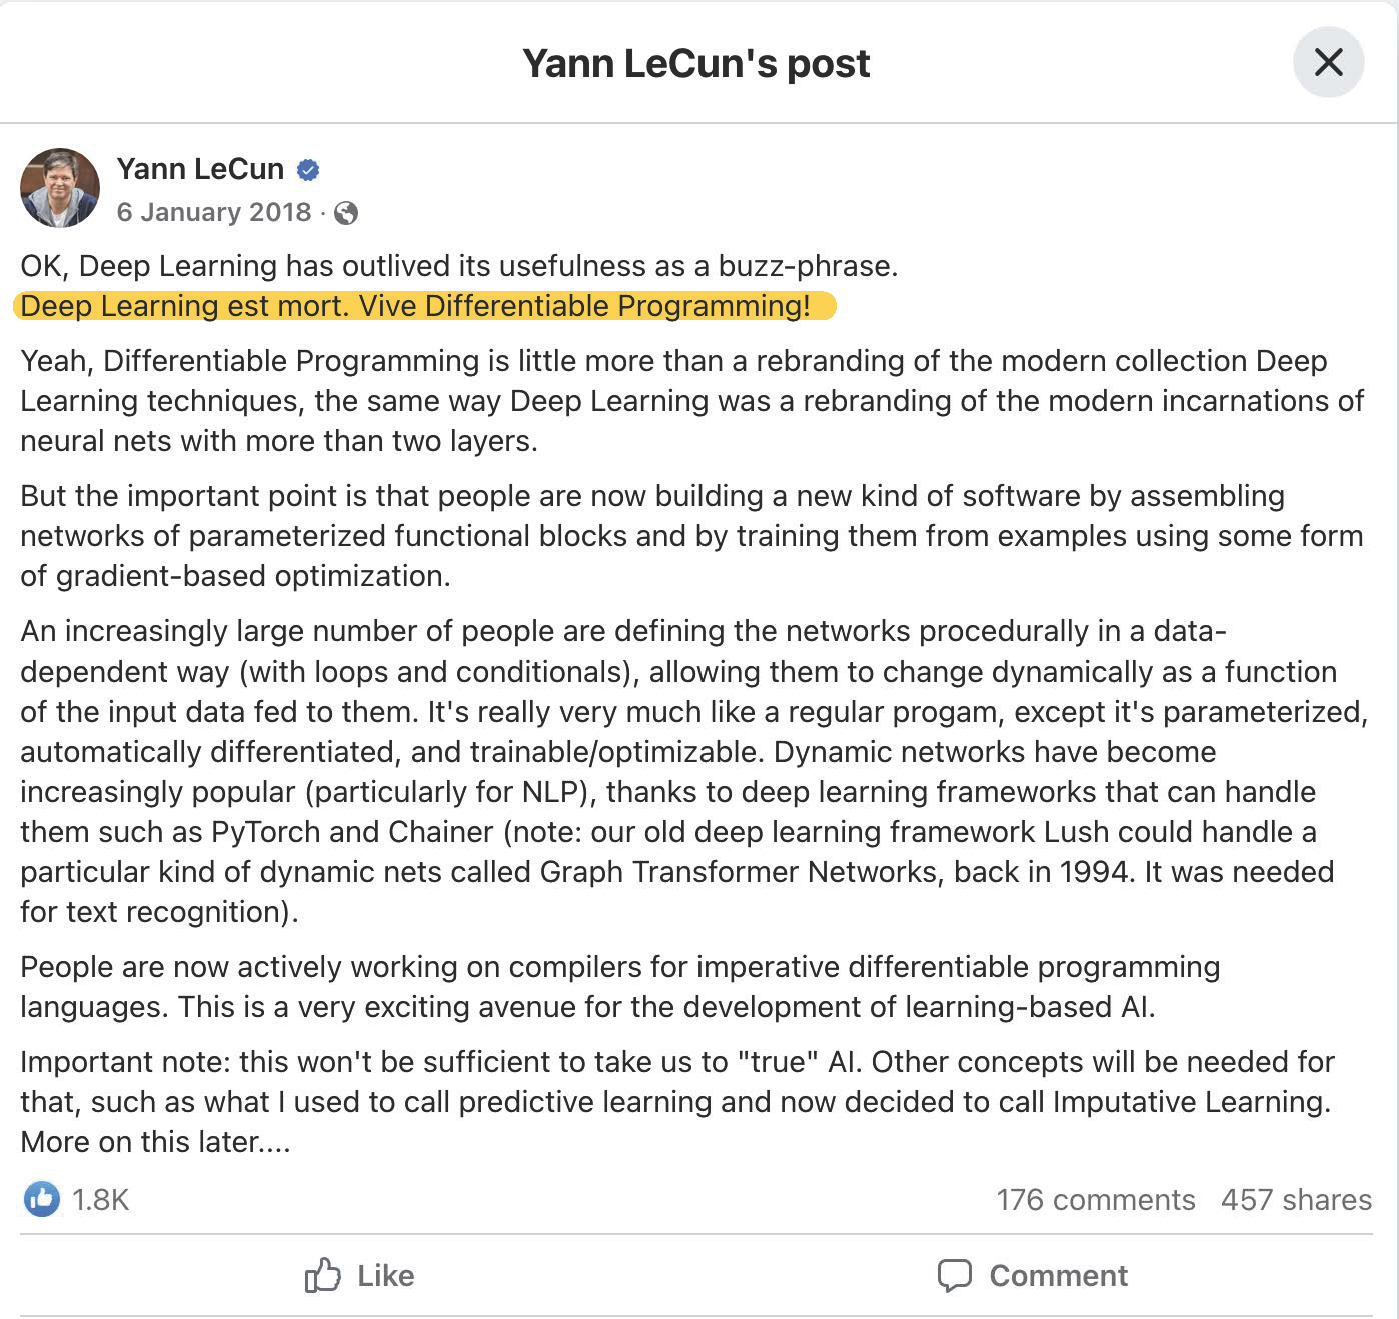The image size is (1399, 1319).
Task: Click the thumbs-up reaction icon near 1.8K
Action: 43,1199
